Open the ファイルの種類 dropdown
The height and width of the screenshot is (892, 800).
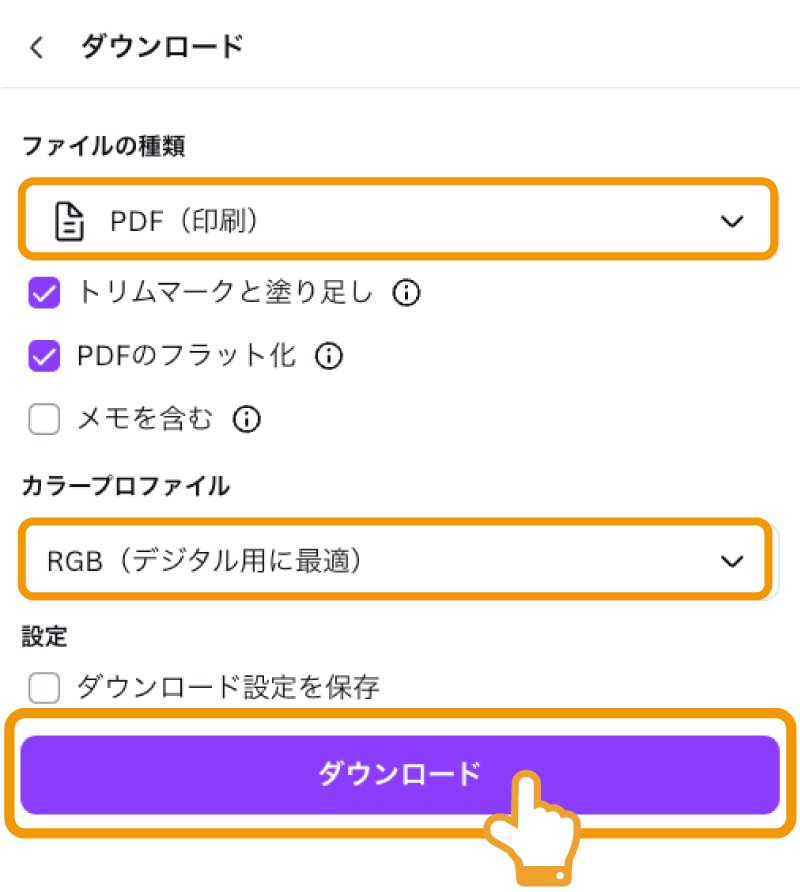pos(400,221)
